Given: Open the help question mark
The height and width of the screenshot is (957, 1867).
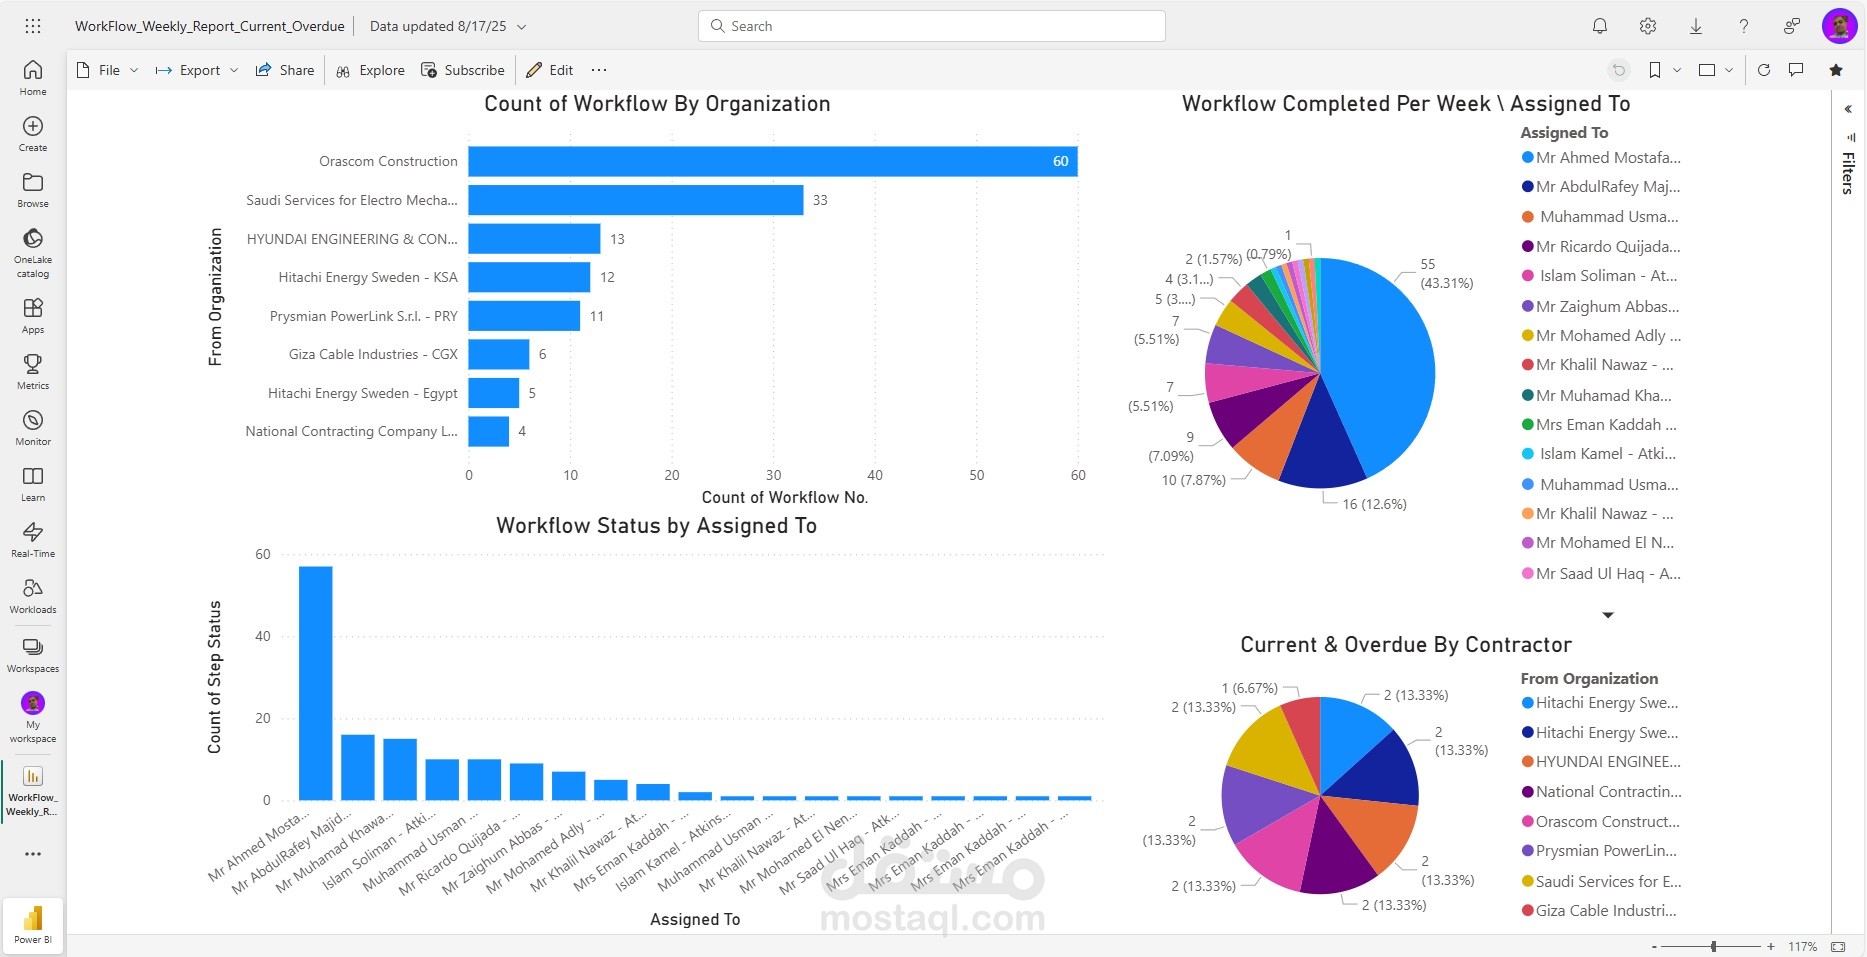Looking at the screenshot, I should (x=1744, y=26).
